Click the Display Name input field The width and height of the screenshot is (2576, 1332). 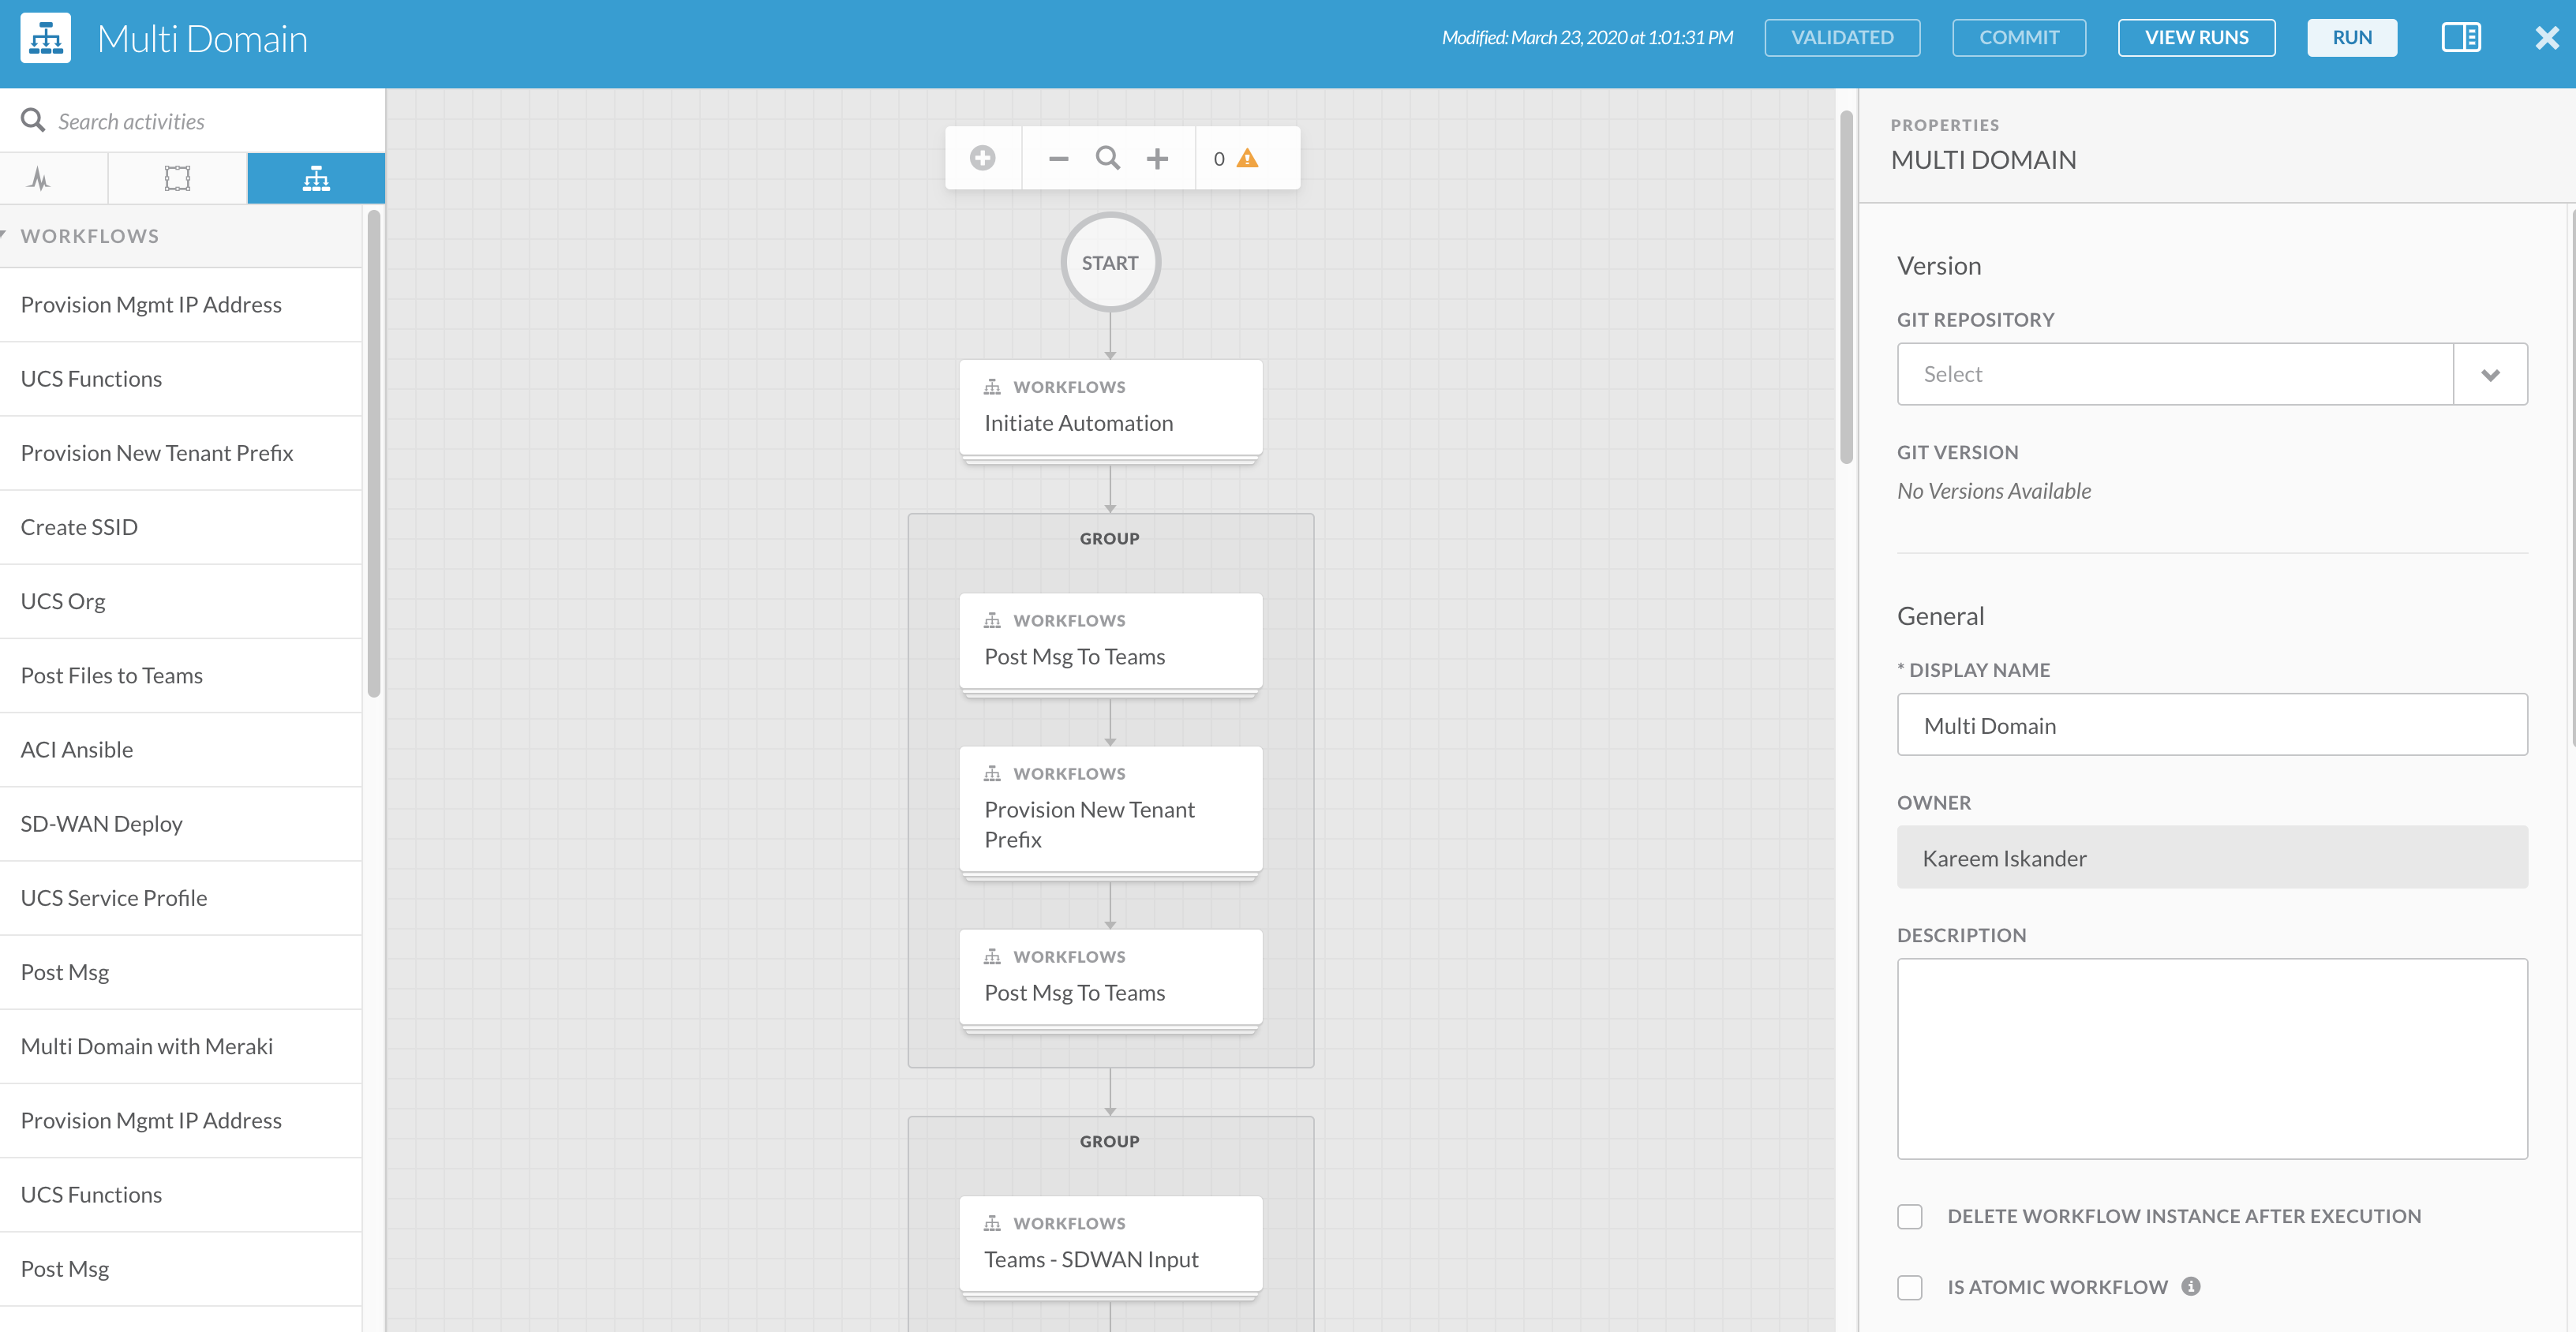click(2211, 725)
